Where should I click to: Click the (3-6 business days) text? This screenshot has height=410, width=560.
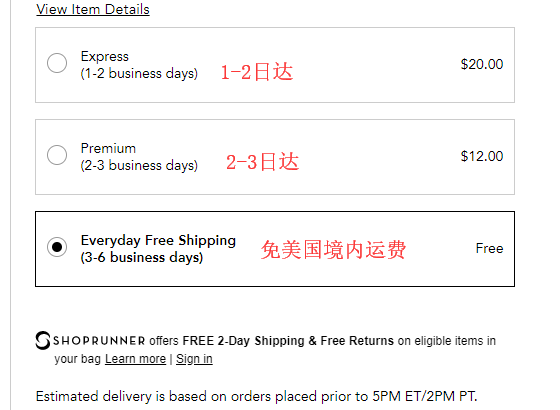tap(142, 257)
